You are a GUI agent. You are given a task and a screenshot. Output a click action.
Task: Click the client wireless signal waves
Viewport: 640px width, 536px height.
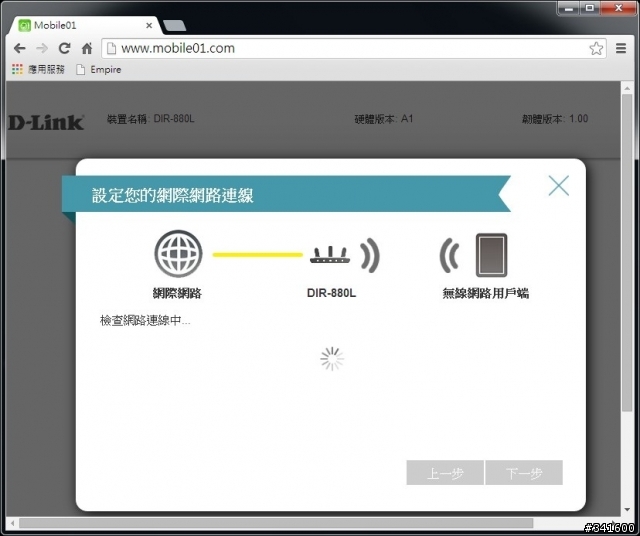pyautogui.click(x=449, y=255)
